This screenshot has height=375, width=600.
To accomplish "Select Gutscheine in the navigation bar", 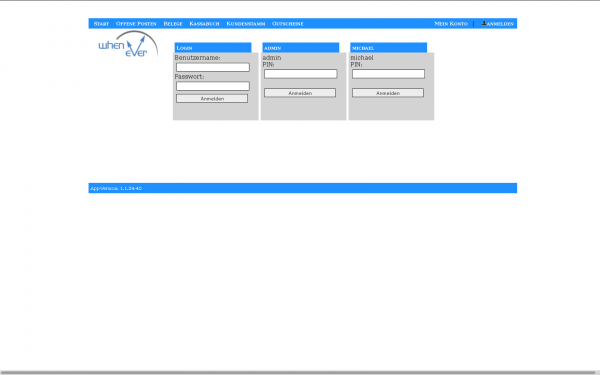I will (x=288, y=24).
